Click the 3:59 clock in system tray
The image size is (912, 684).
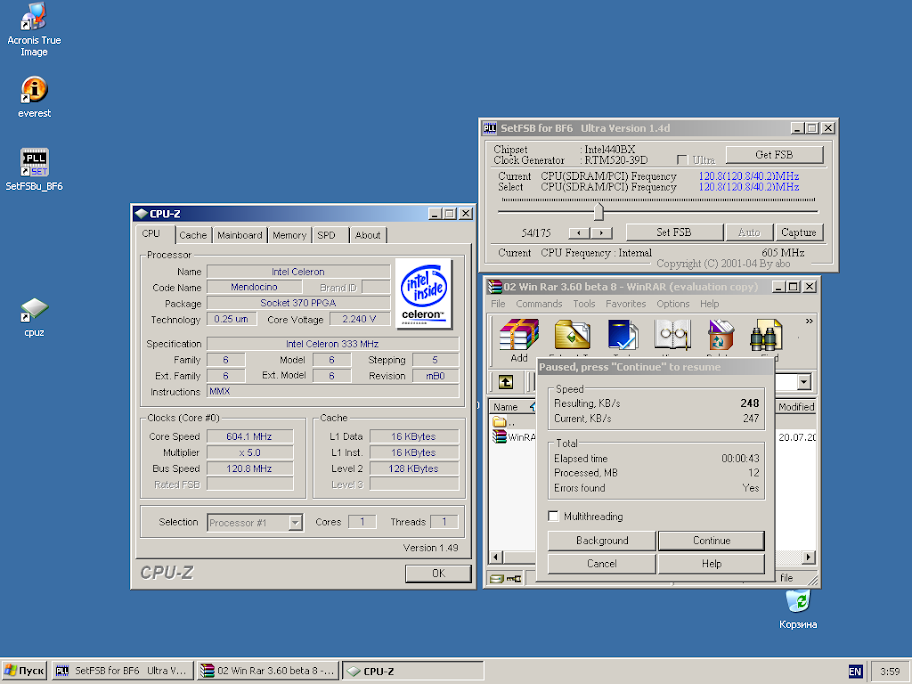click(890, 671)
